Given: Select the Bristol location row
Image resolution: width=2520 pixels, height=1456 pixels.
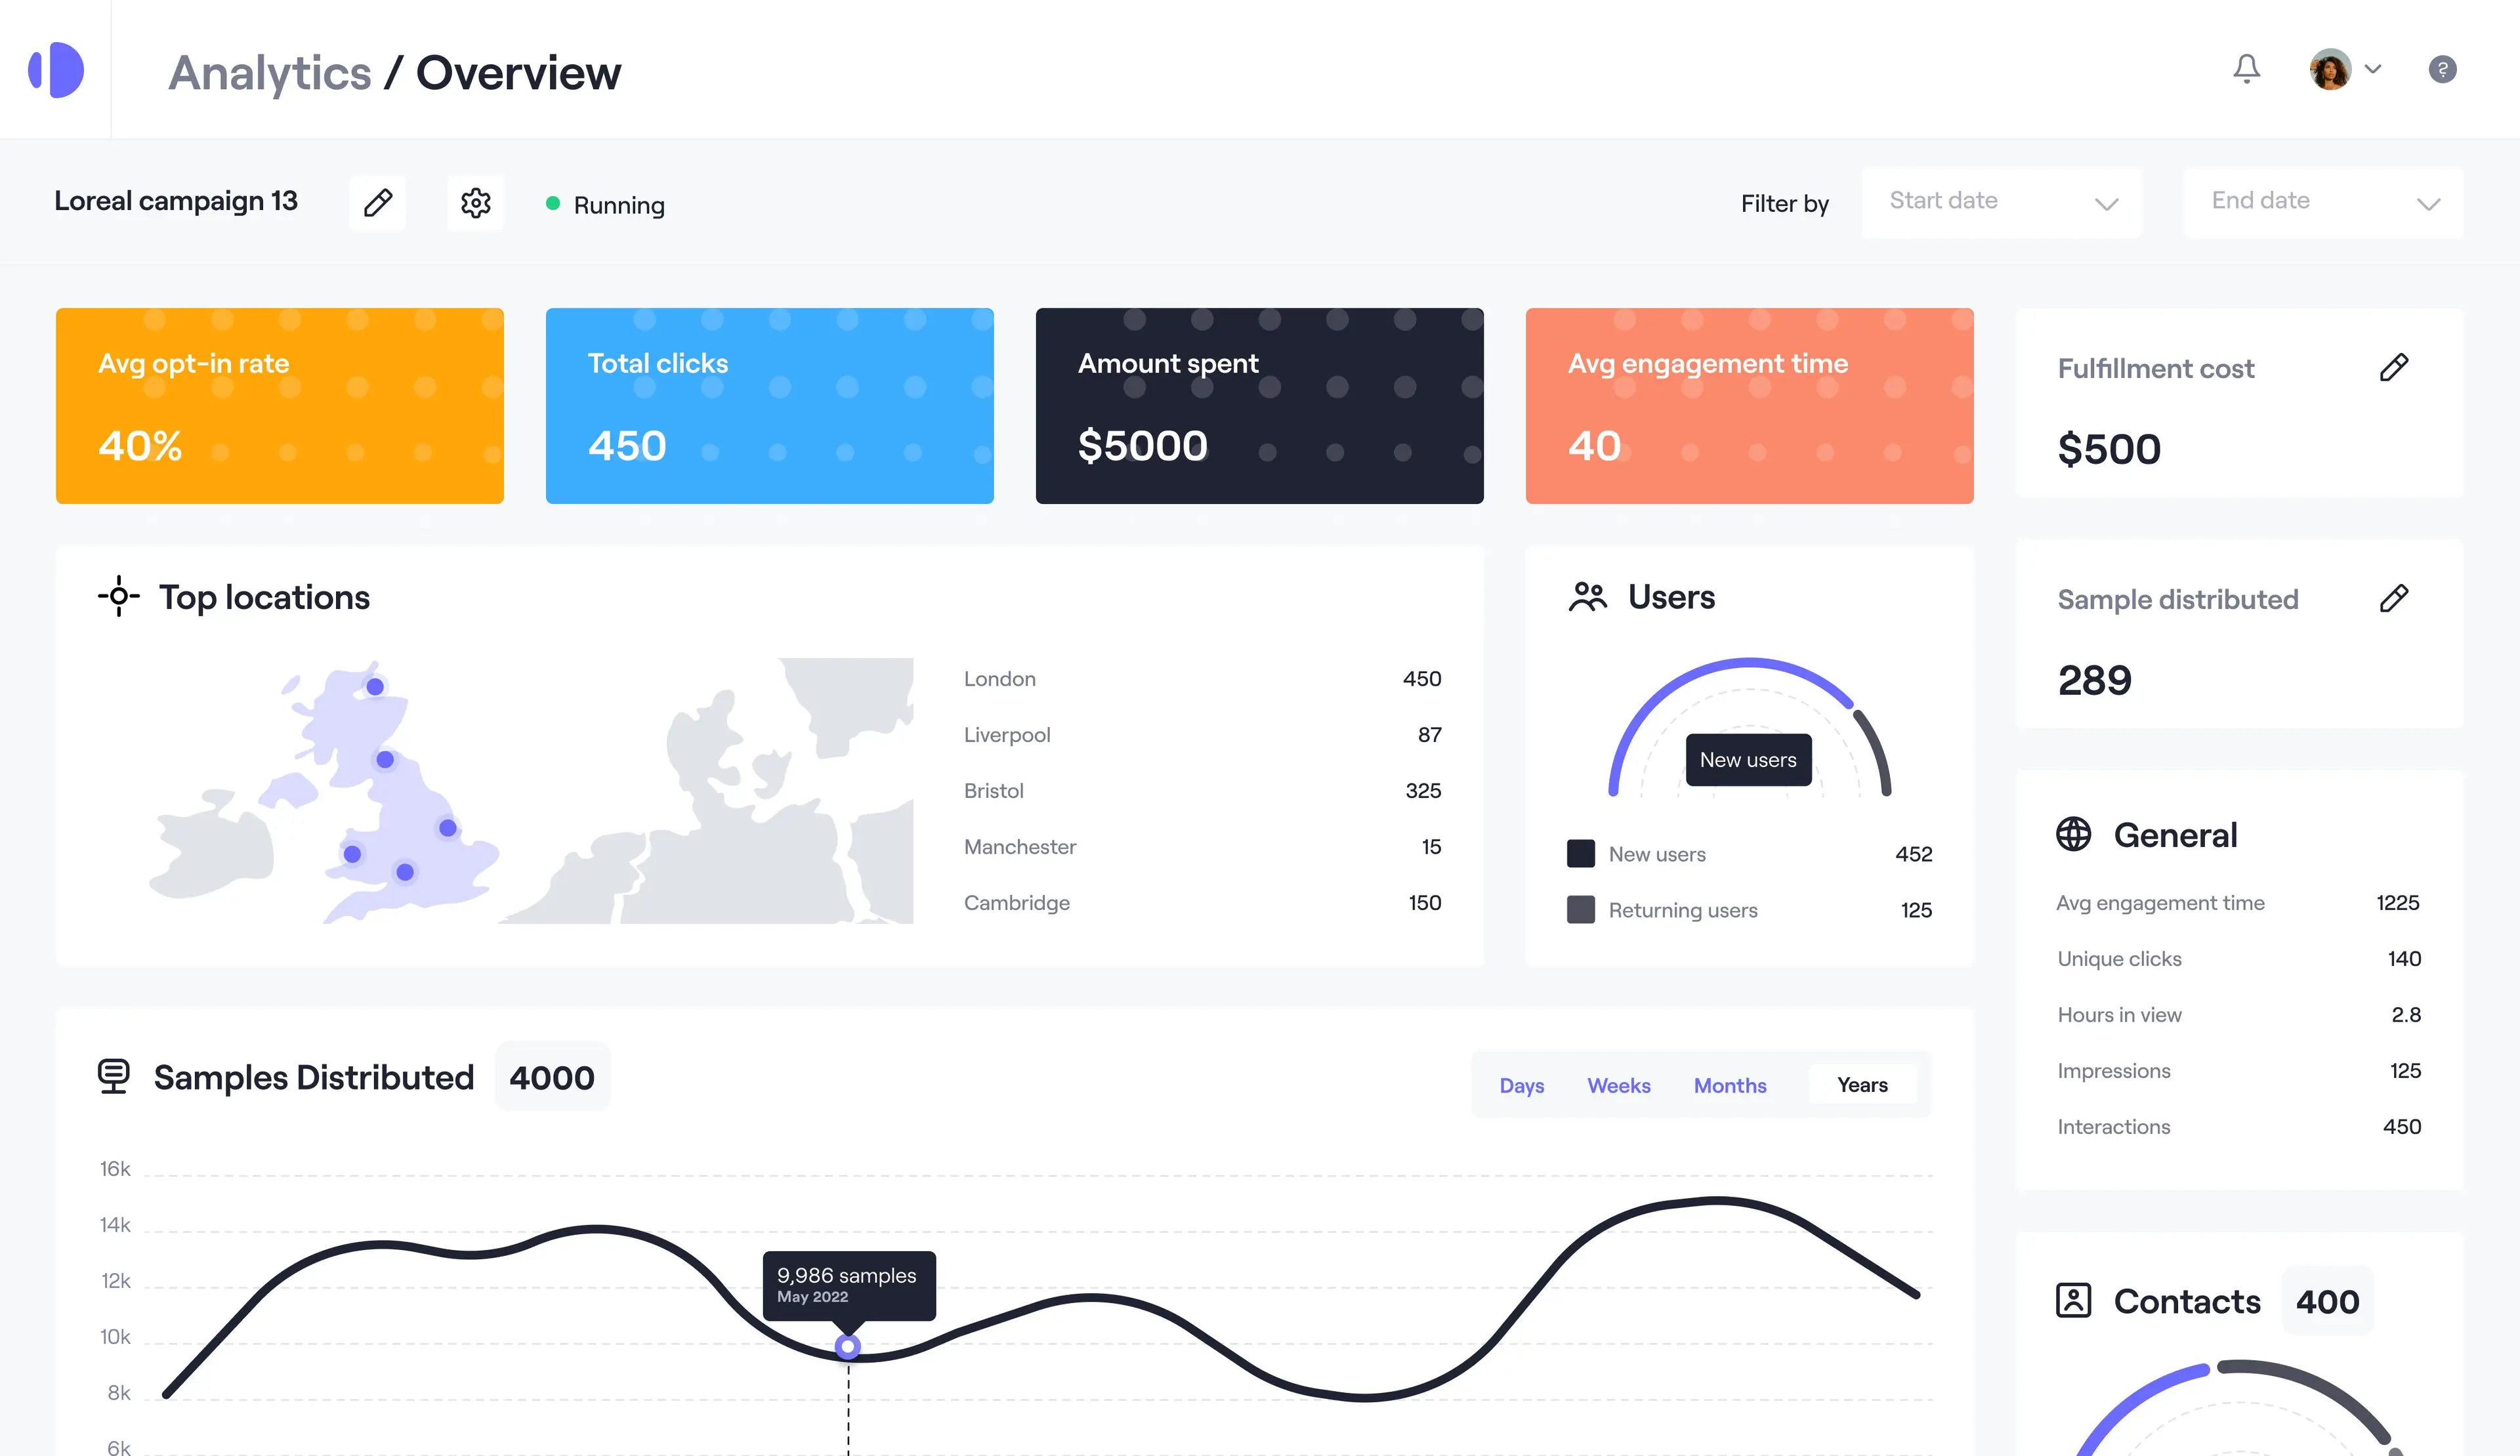Looking at the screenshot, I should pyautogui.click(x=1202, y=791).
